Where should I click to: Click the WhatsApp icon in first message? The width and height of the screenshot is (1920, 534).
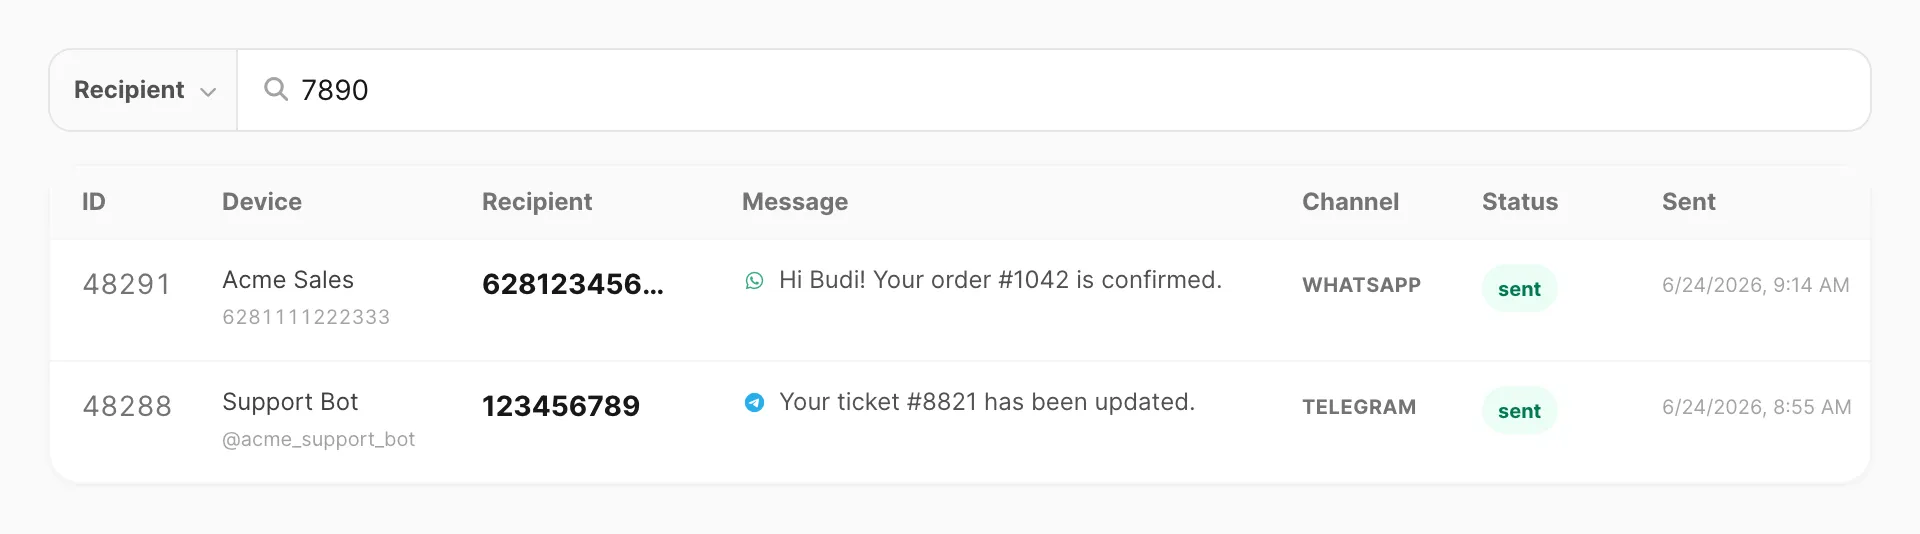point(754,281)
